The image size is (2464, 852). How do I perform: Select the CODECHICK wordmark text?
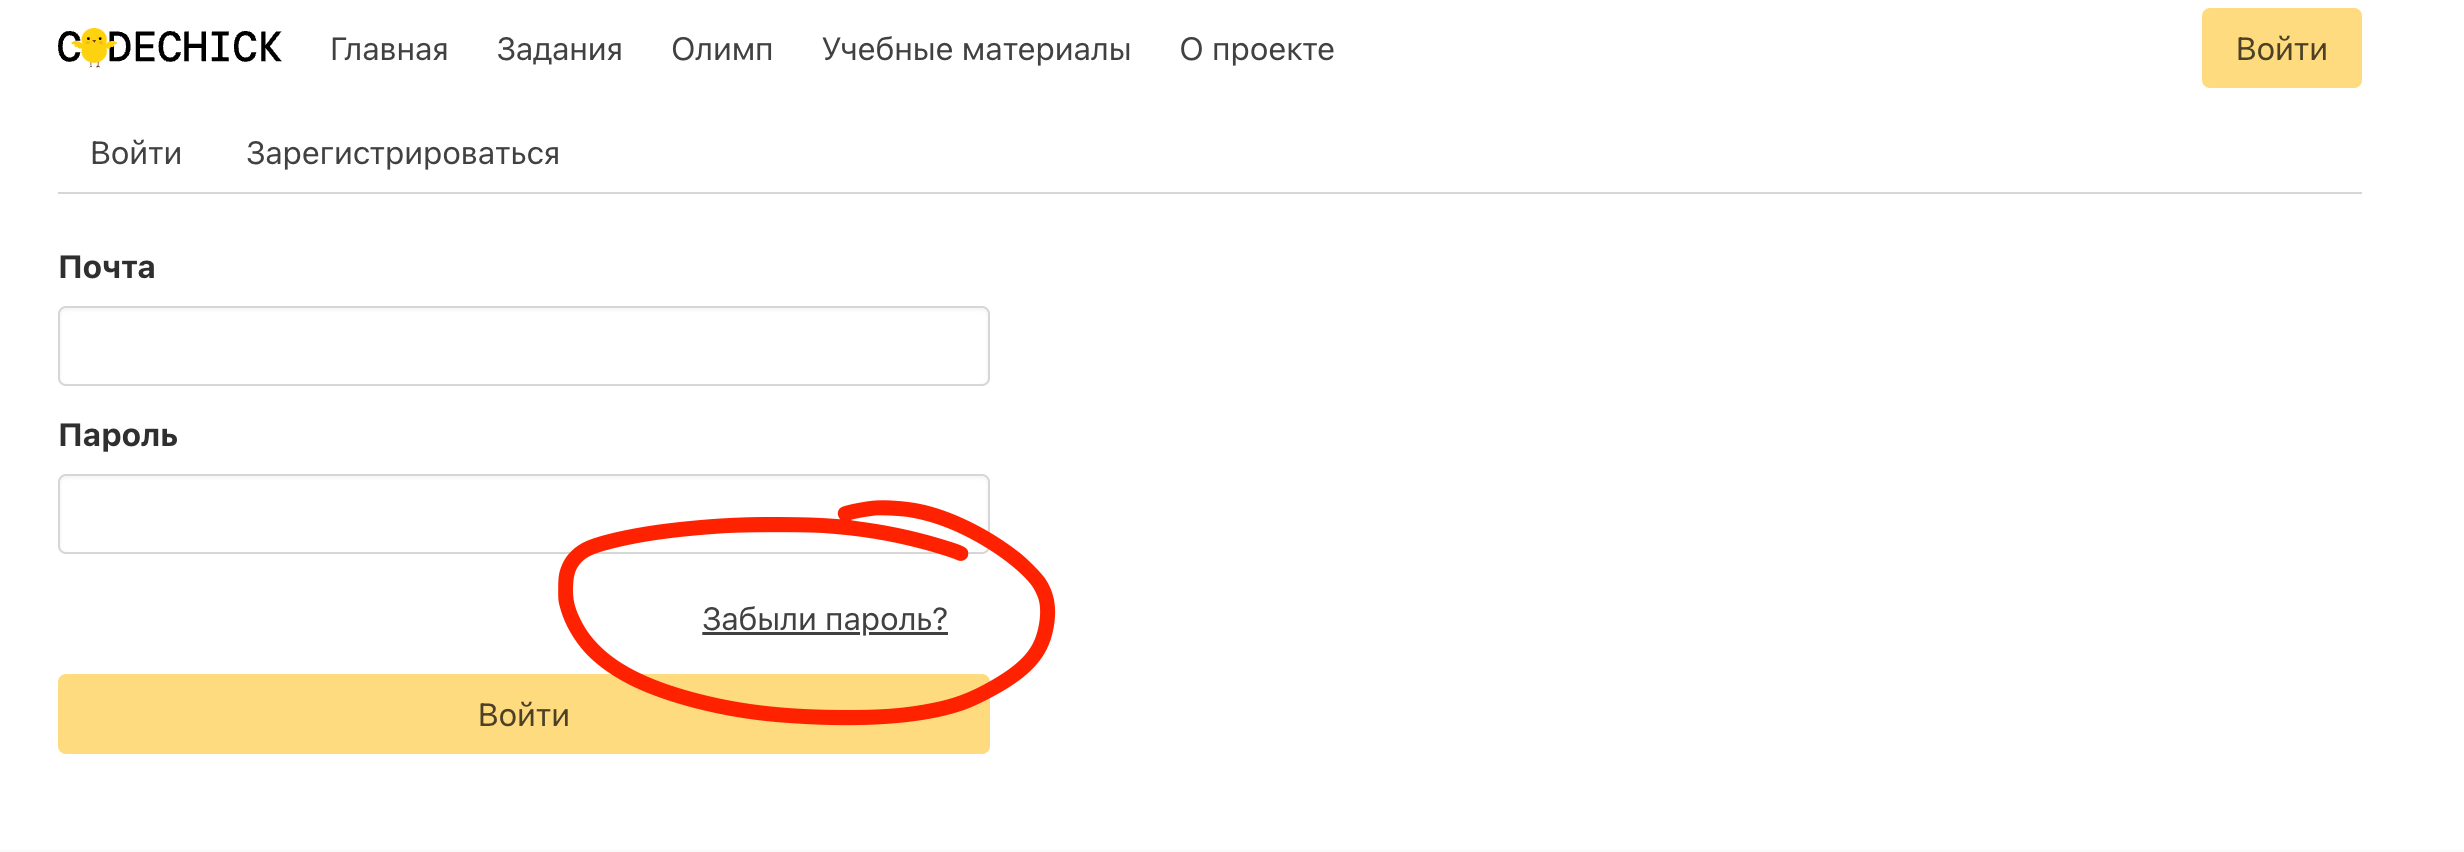170,47
